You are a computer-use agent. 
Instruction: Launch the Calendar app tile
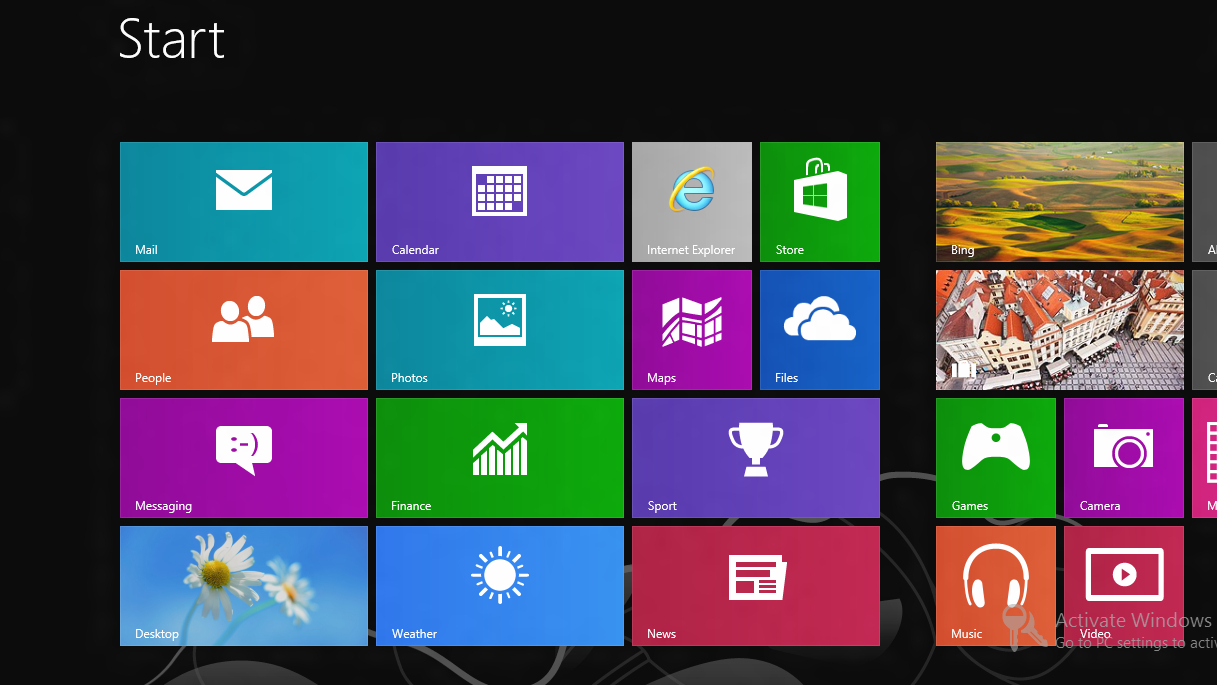pos(499,201)
